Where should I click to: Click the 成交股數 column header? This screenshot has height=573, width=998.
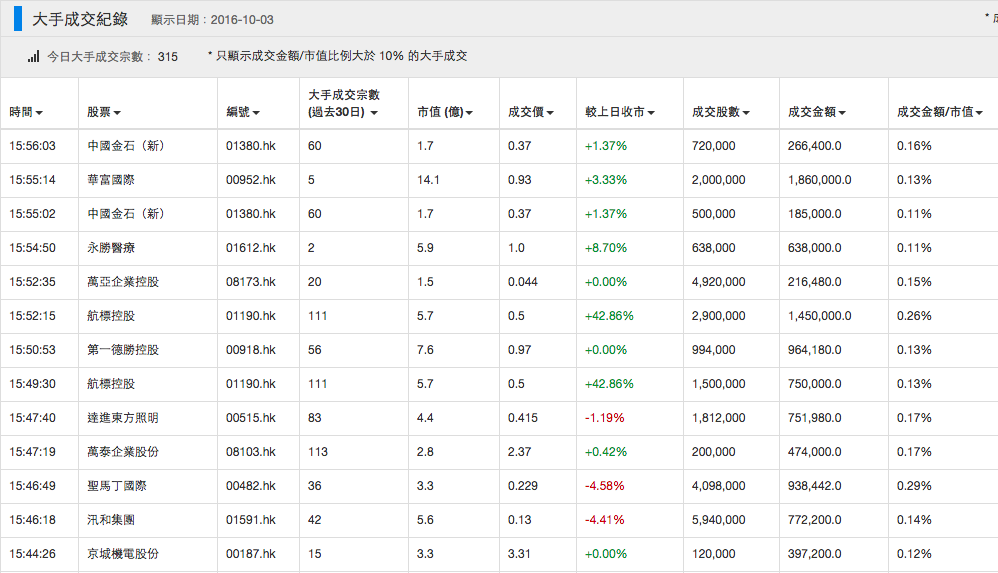[720, 112]
